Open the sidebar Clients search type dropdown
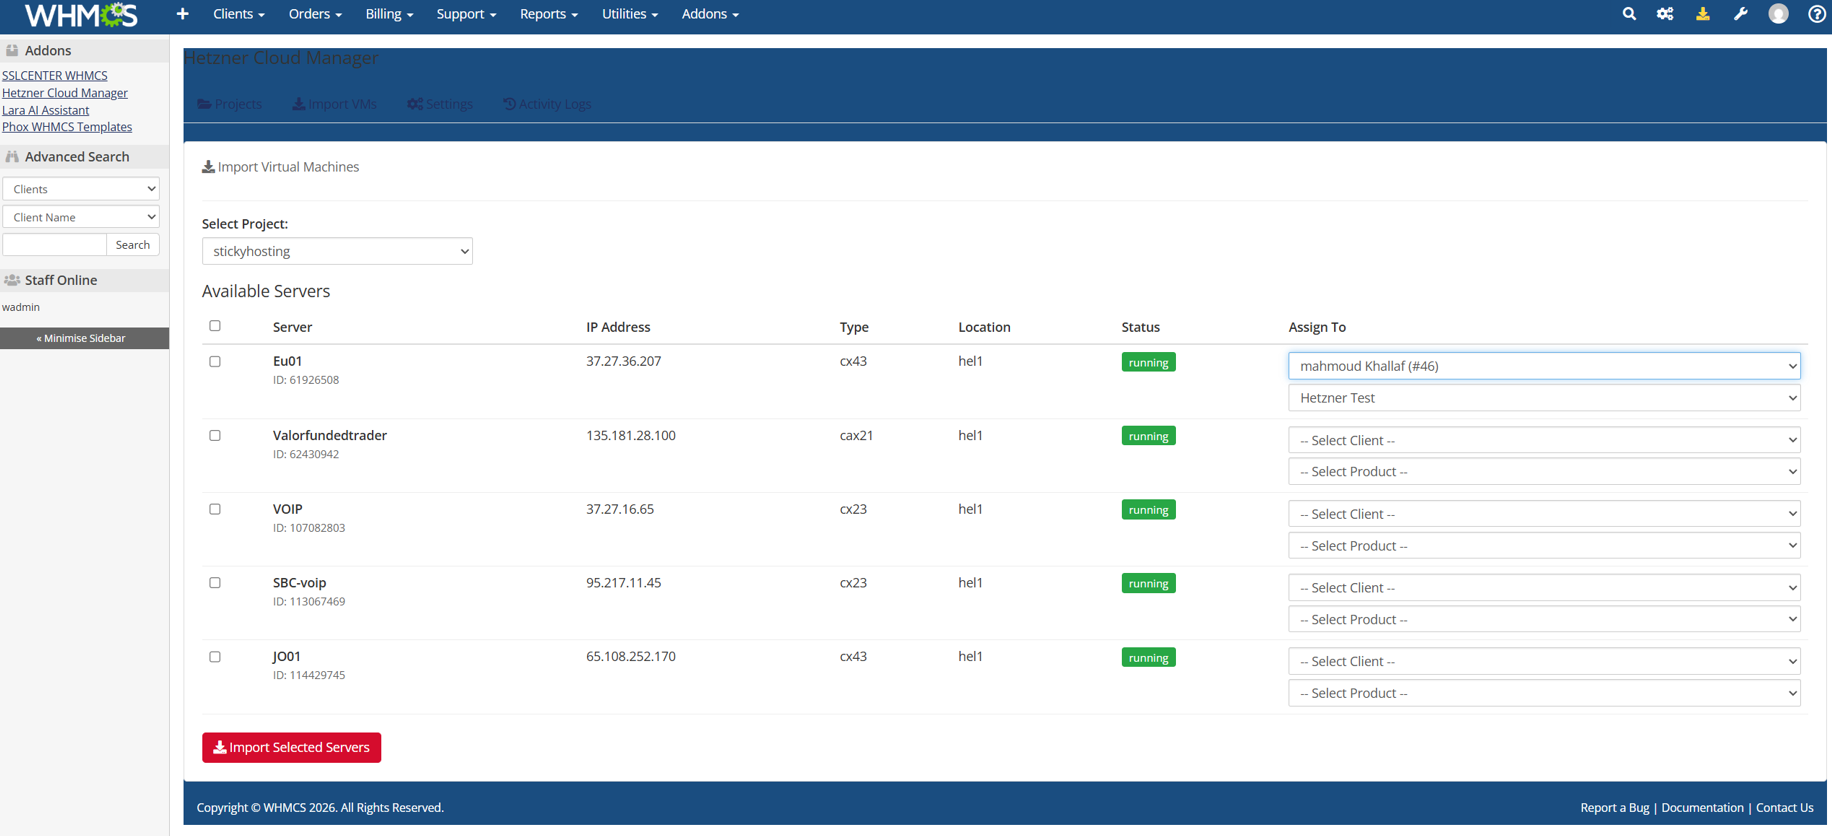Screen dimensions: 1832x836 (81, 189)
